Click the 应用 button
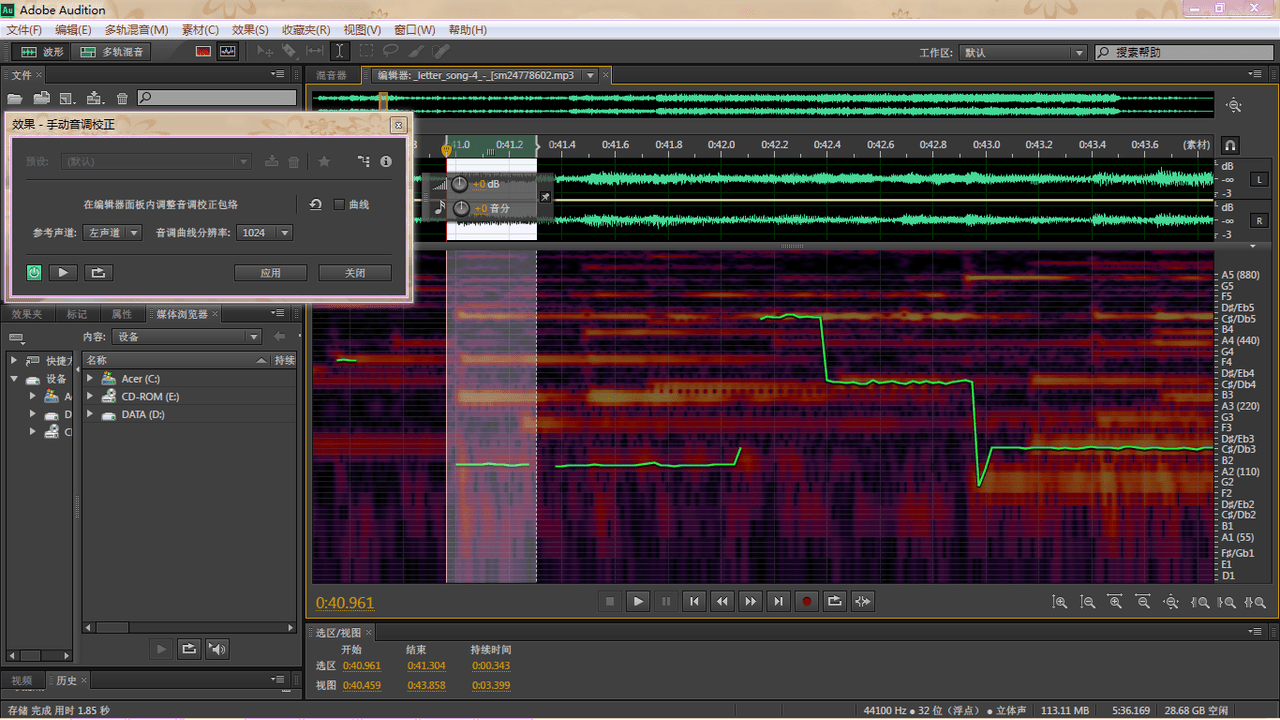1280x720 pixels. pyautogui.click(x=270, y=272)
